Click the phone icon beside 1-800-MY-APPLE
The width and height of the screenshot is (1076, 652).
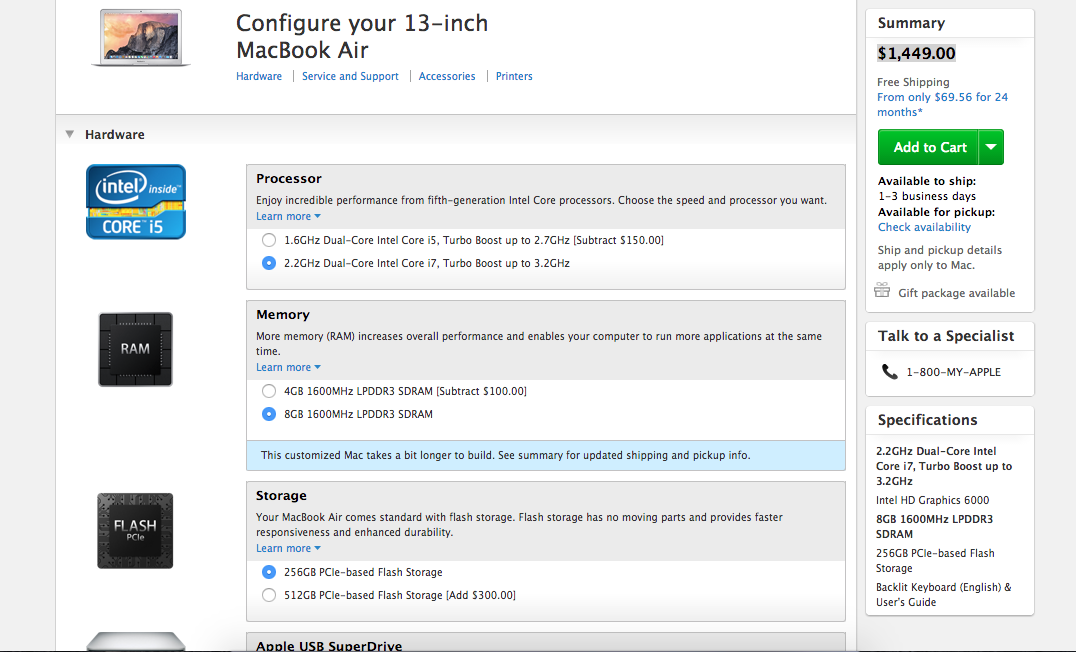889,371
